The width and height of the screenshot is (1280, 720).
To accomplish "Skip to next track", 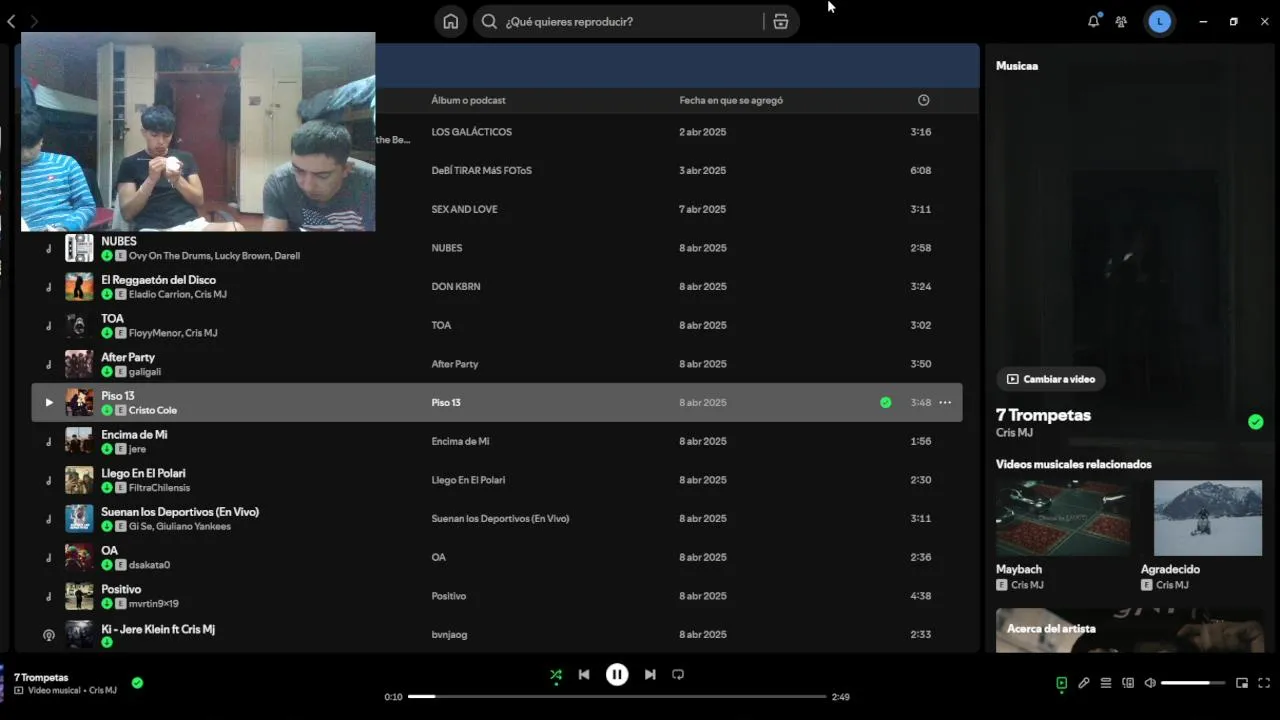I will pyautogui.click(x=650, y=674).
